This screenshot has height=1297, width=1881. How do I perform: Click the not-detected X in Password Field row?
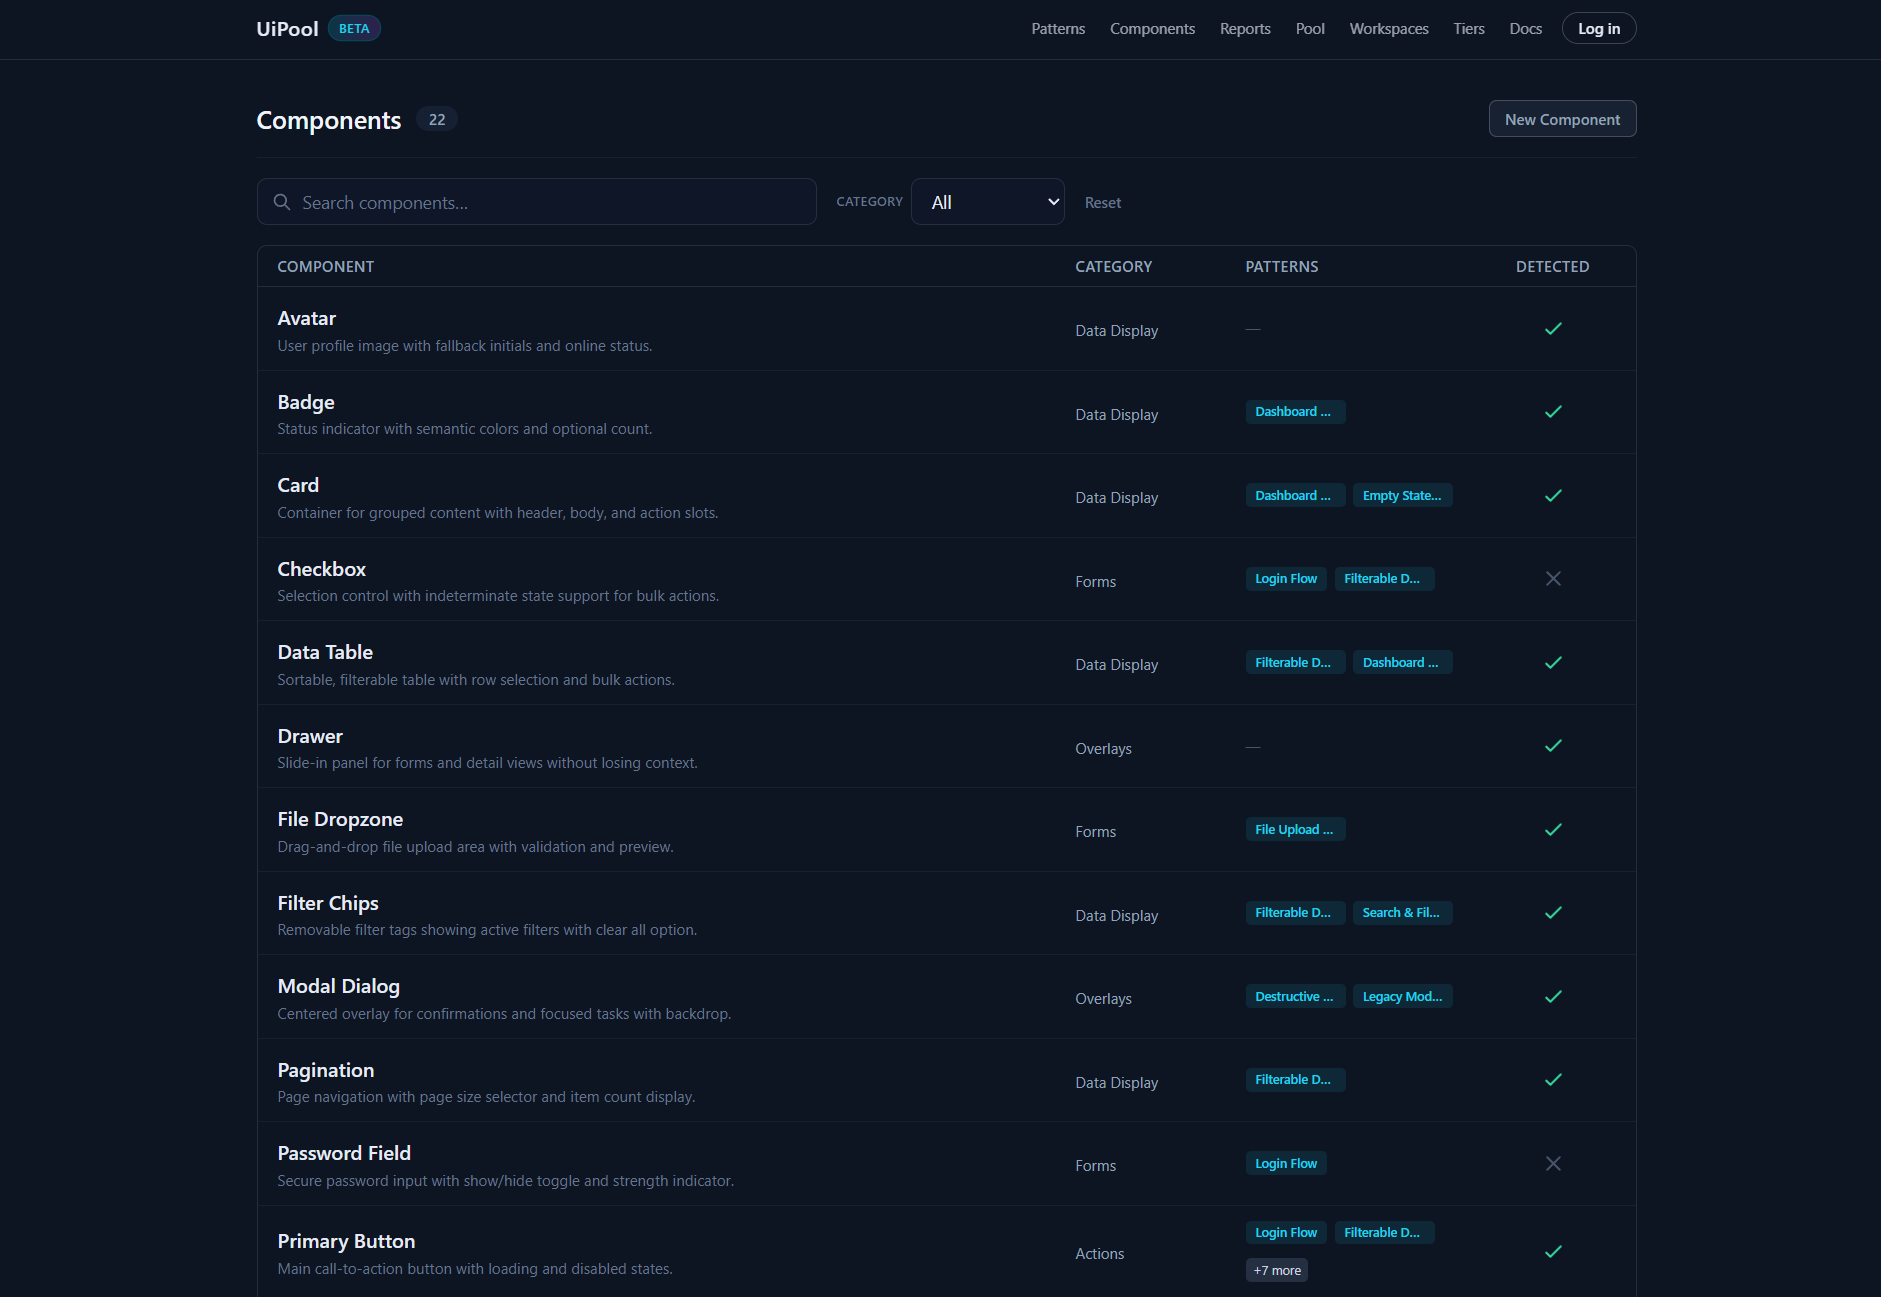(x=1553, y=1164)
